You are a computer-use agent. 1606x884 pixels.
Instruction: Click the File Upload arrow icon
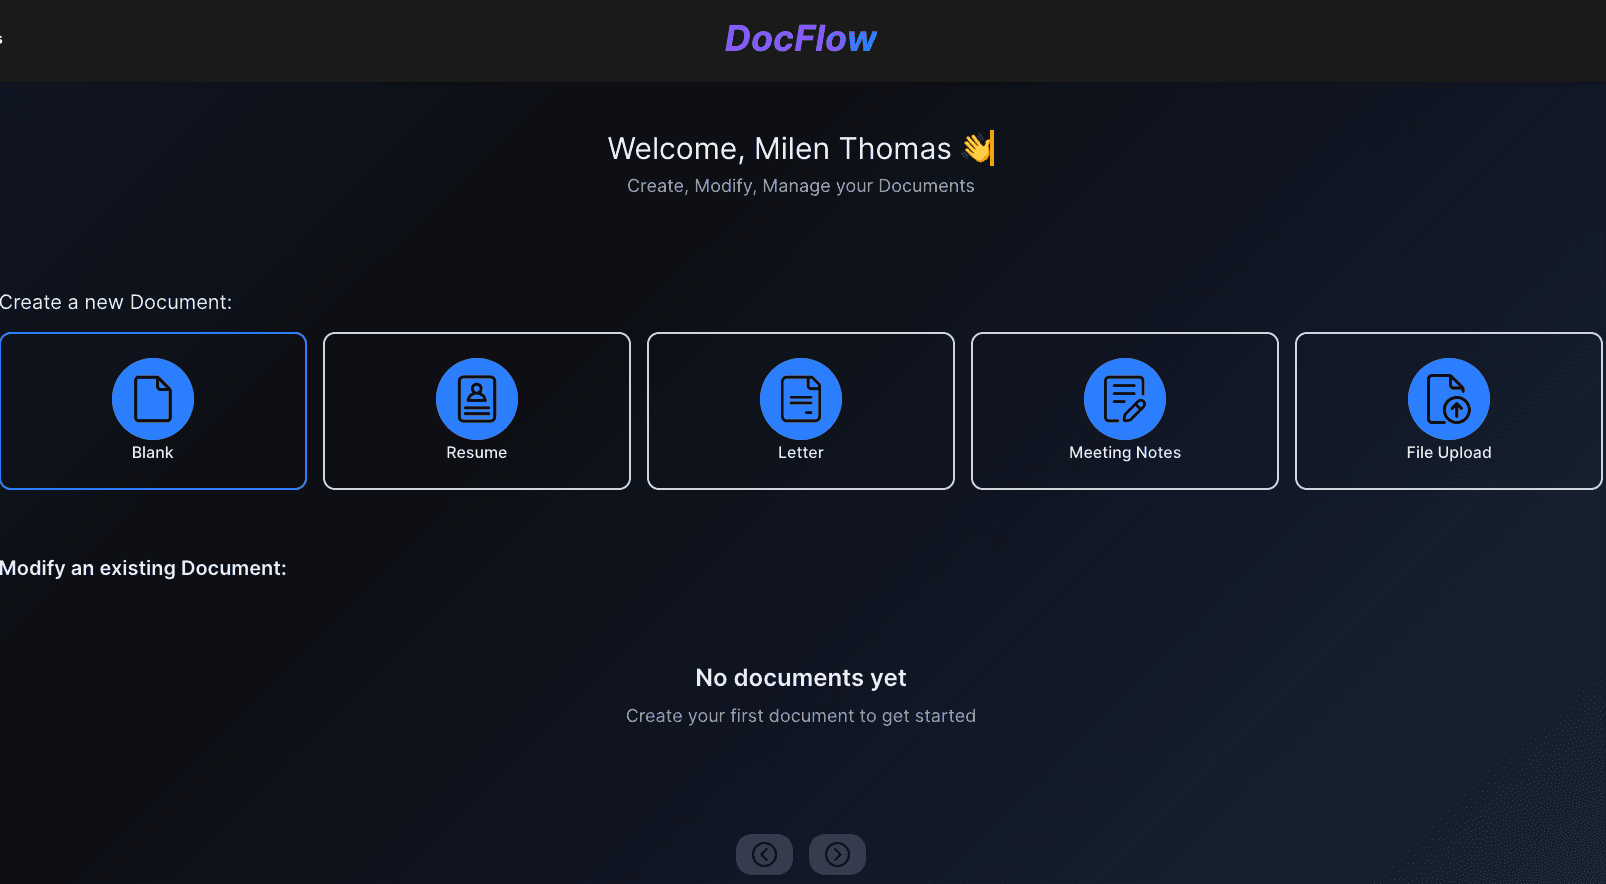coord(1449,399)
